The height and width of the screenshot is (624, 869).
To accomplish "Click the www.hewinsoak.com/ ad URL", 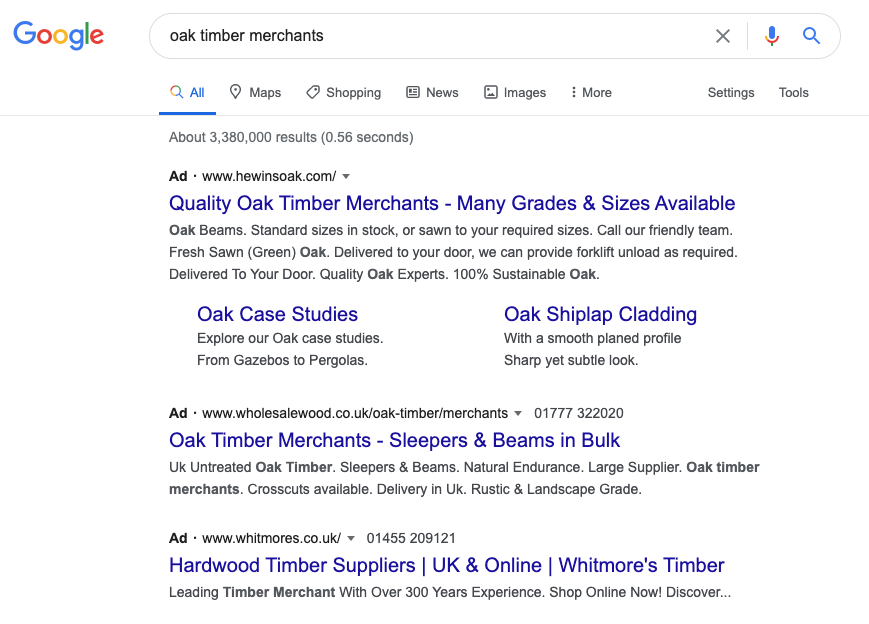I will [269, 176].
